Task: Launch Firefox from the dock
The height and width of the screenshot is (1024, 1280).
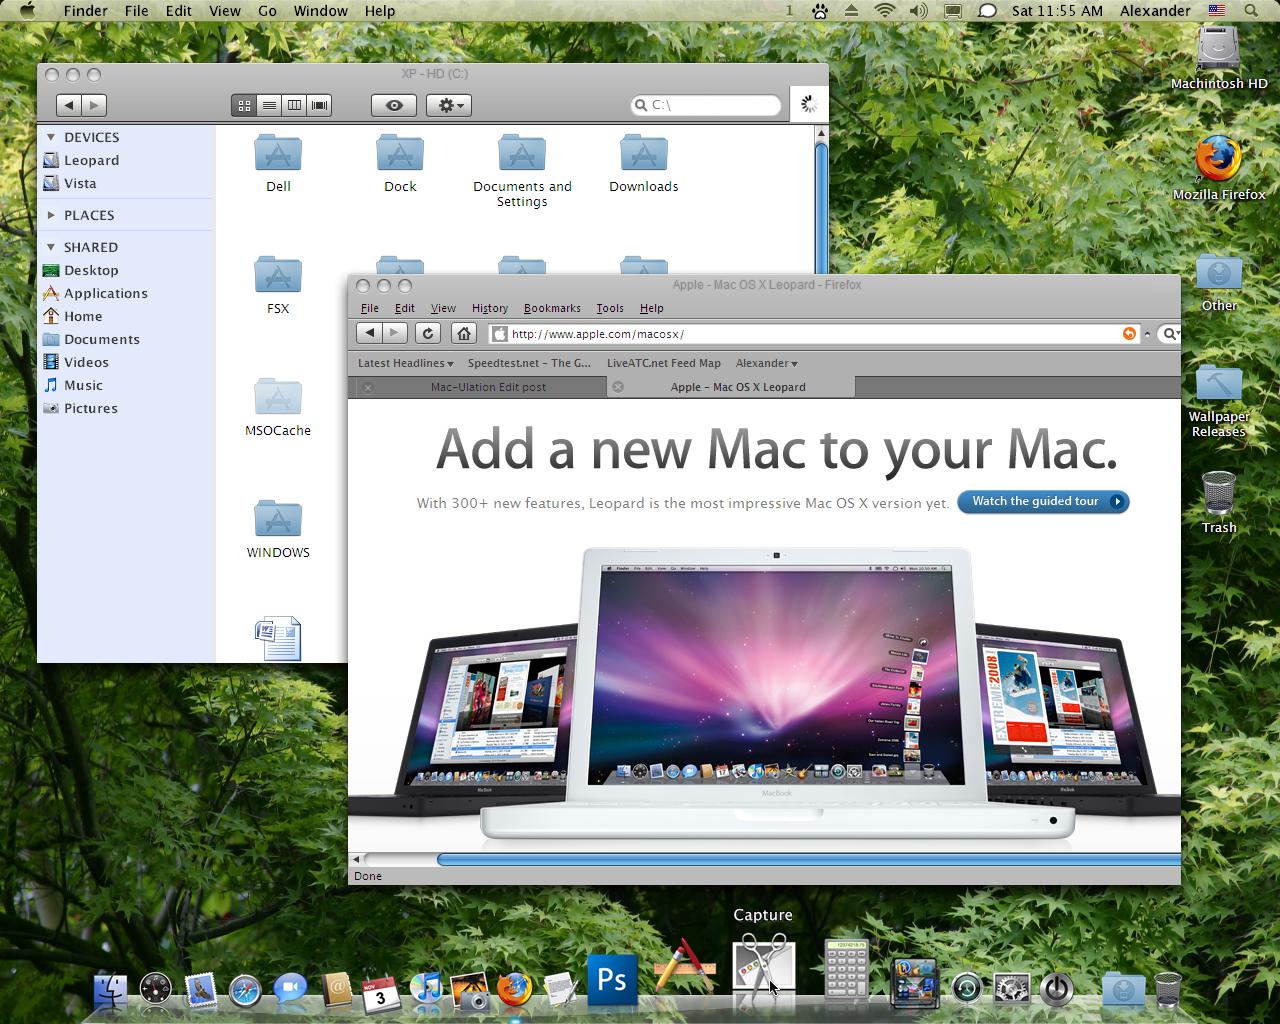Action: [515, 989]
